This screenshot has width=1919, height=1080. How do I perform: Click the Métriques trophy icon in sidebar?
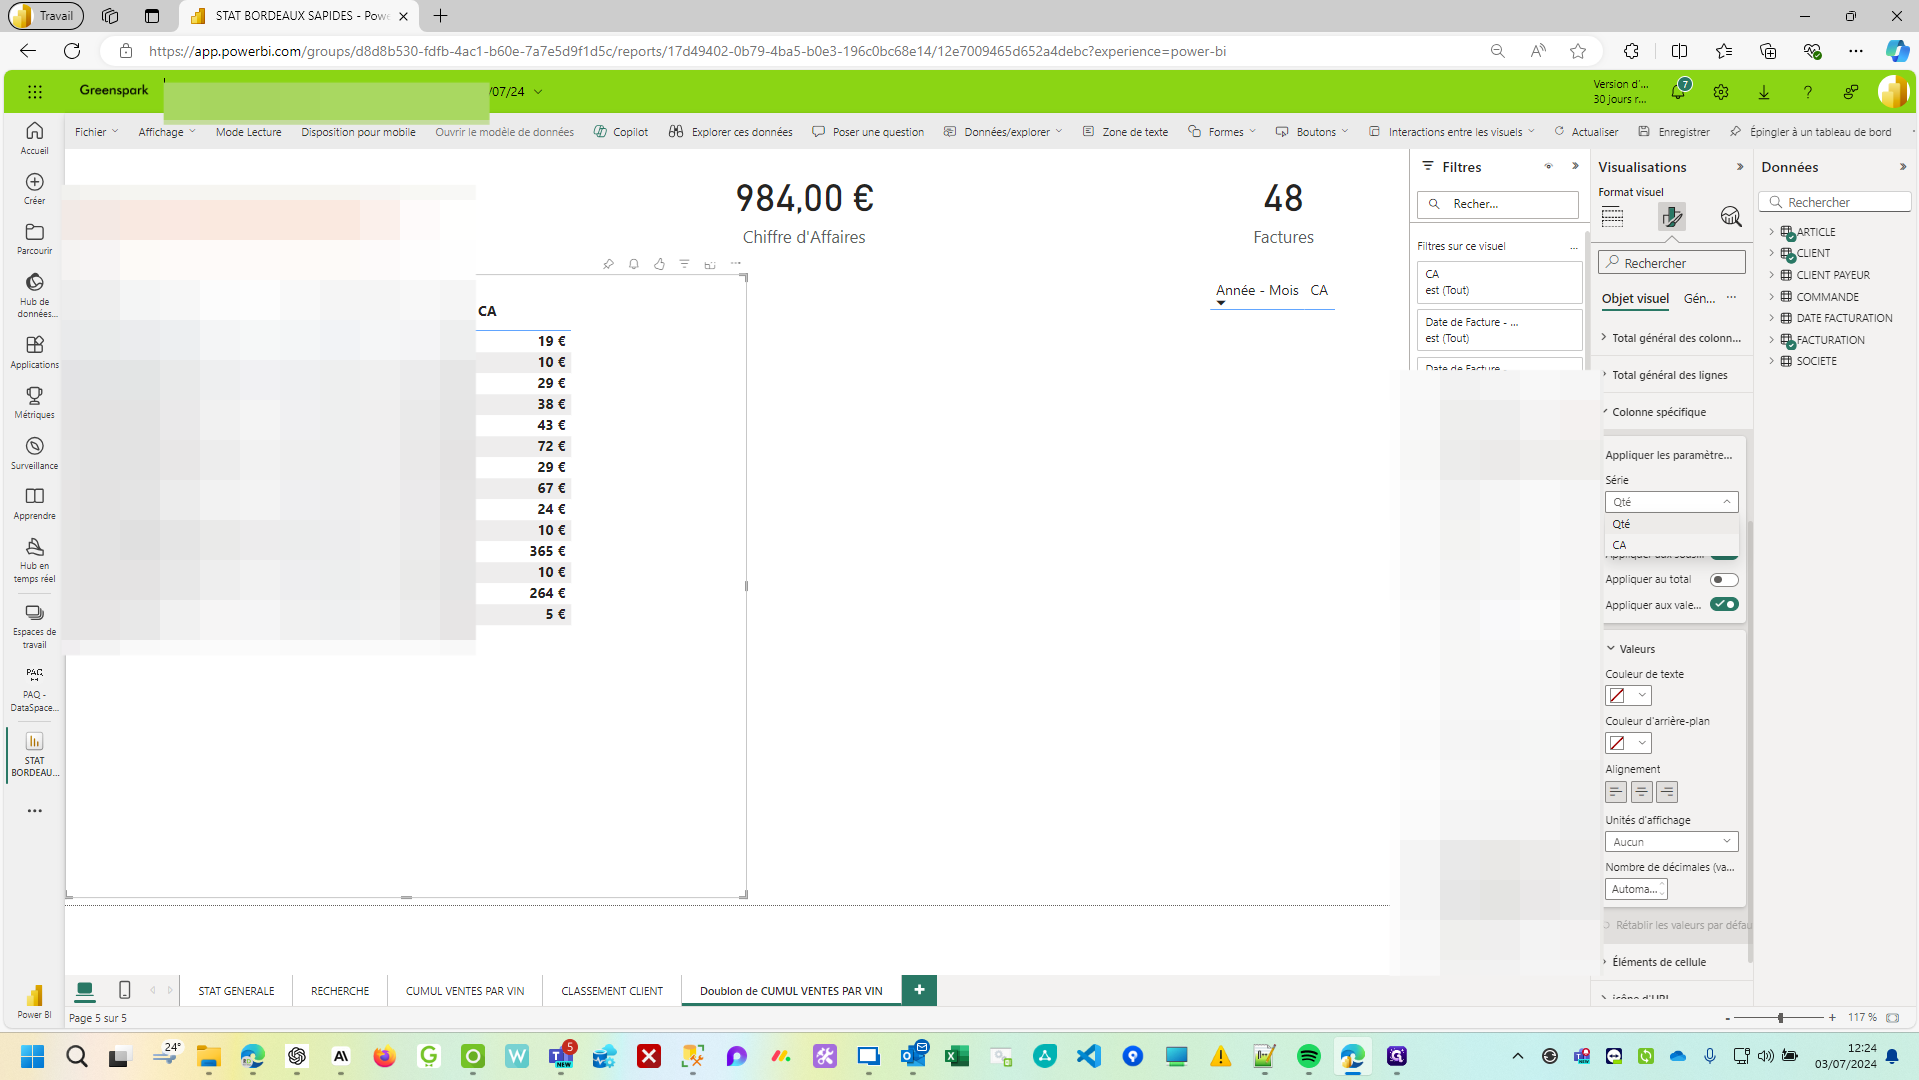click(34, 402)
